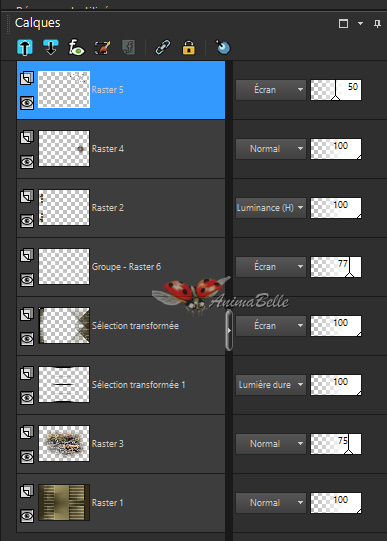The height and width of the screenshot is (541, 387).
Task: Hide the Raster 1 layer eye
Action: tap(27, 516)
